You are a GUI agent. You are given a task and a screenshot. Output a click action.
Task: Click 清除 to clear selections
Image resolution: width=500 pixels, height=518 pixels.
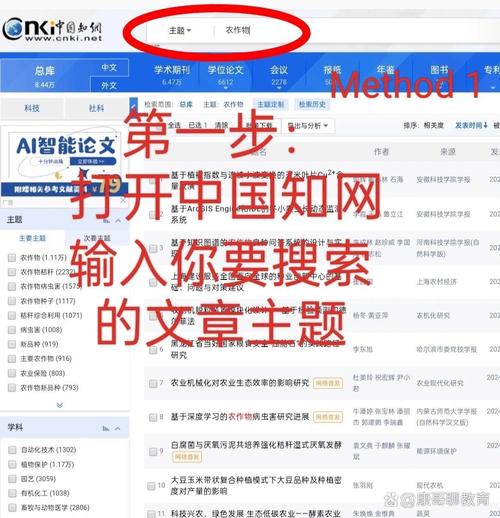click(x=221, y=125)
